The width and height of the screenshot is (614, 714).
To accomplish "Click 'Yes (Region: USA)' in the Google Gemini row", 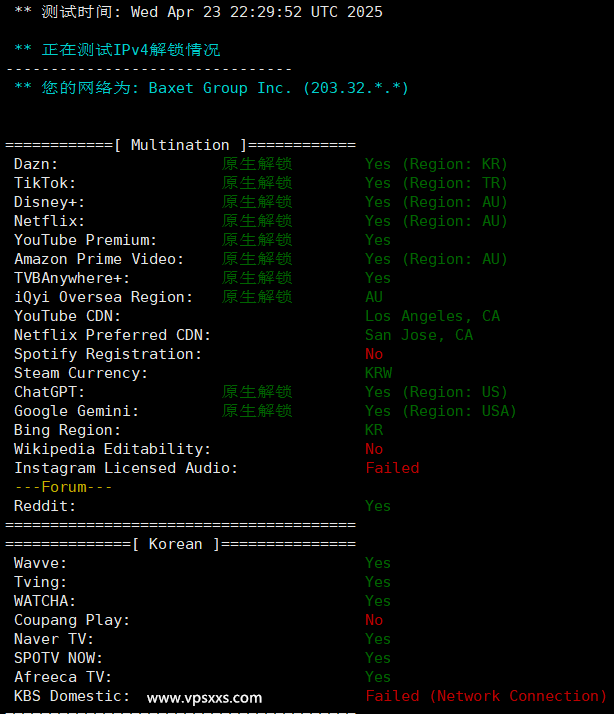I will [x=440, y=411].
